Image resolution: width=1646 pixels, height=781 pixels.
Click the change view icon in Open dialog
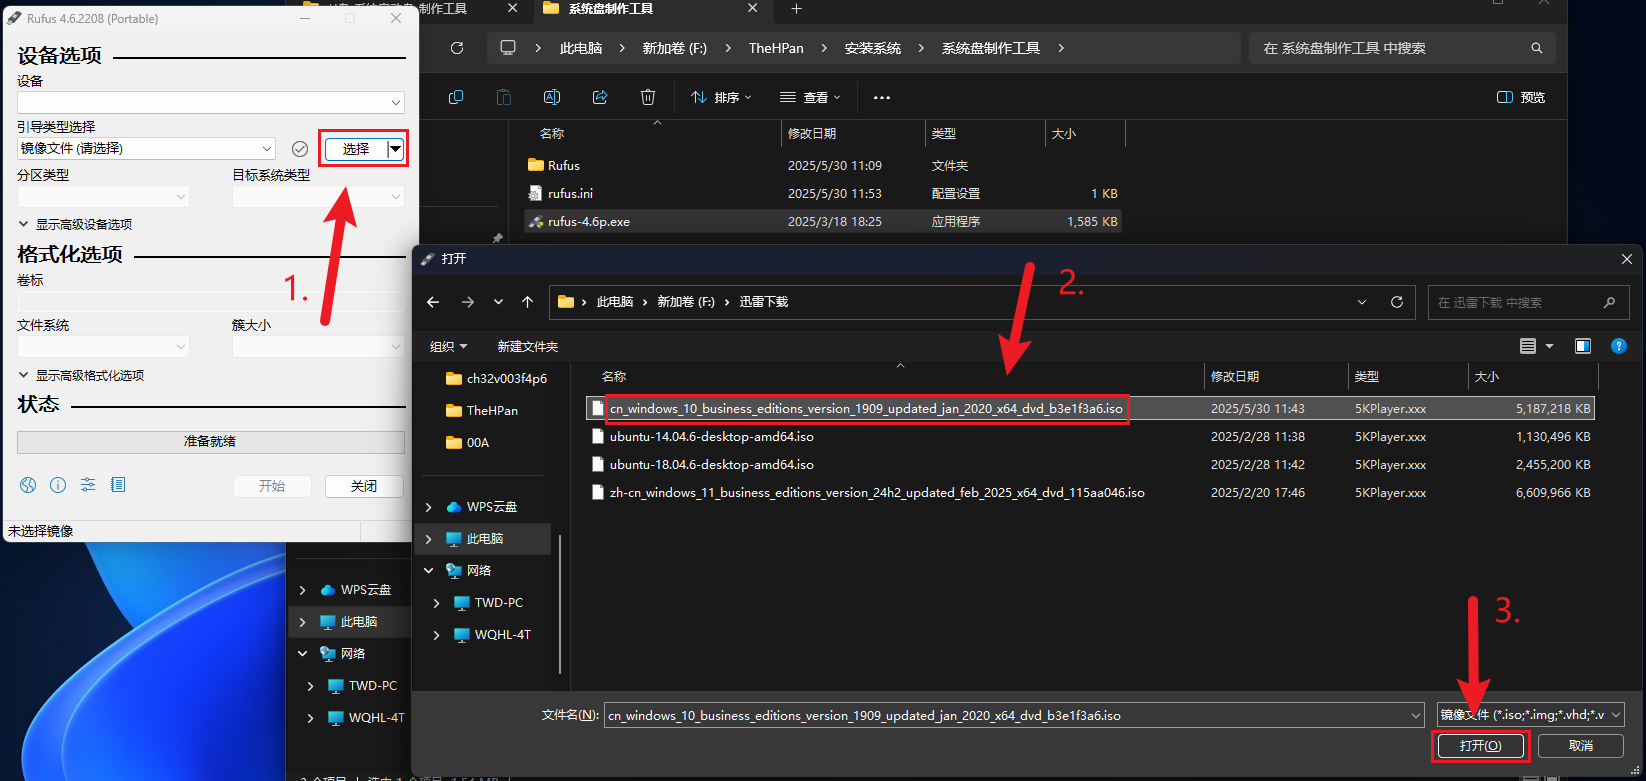(1528, 346)
